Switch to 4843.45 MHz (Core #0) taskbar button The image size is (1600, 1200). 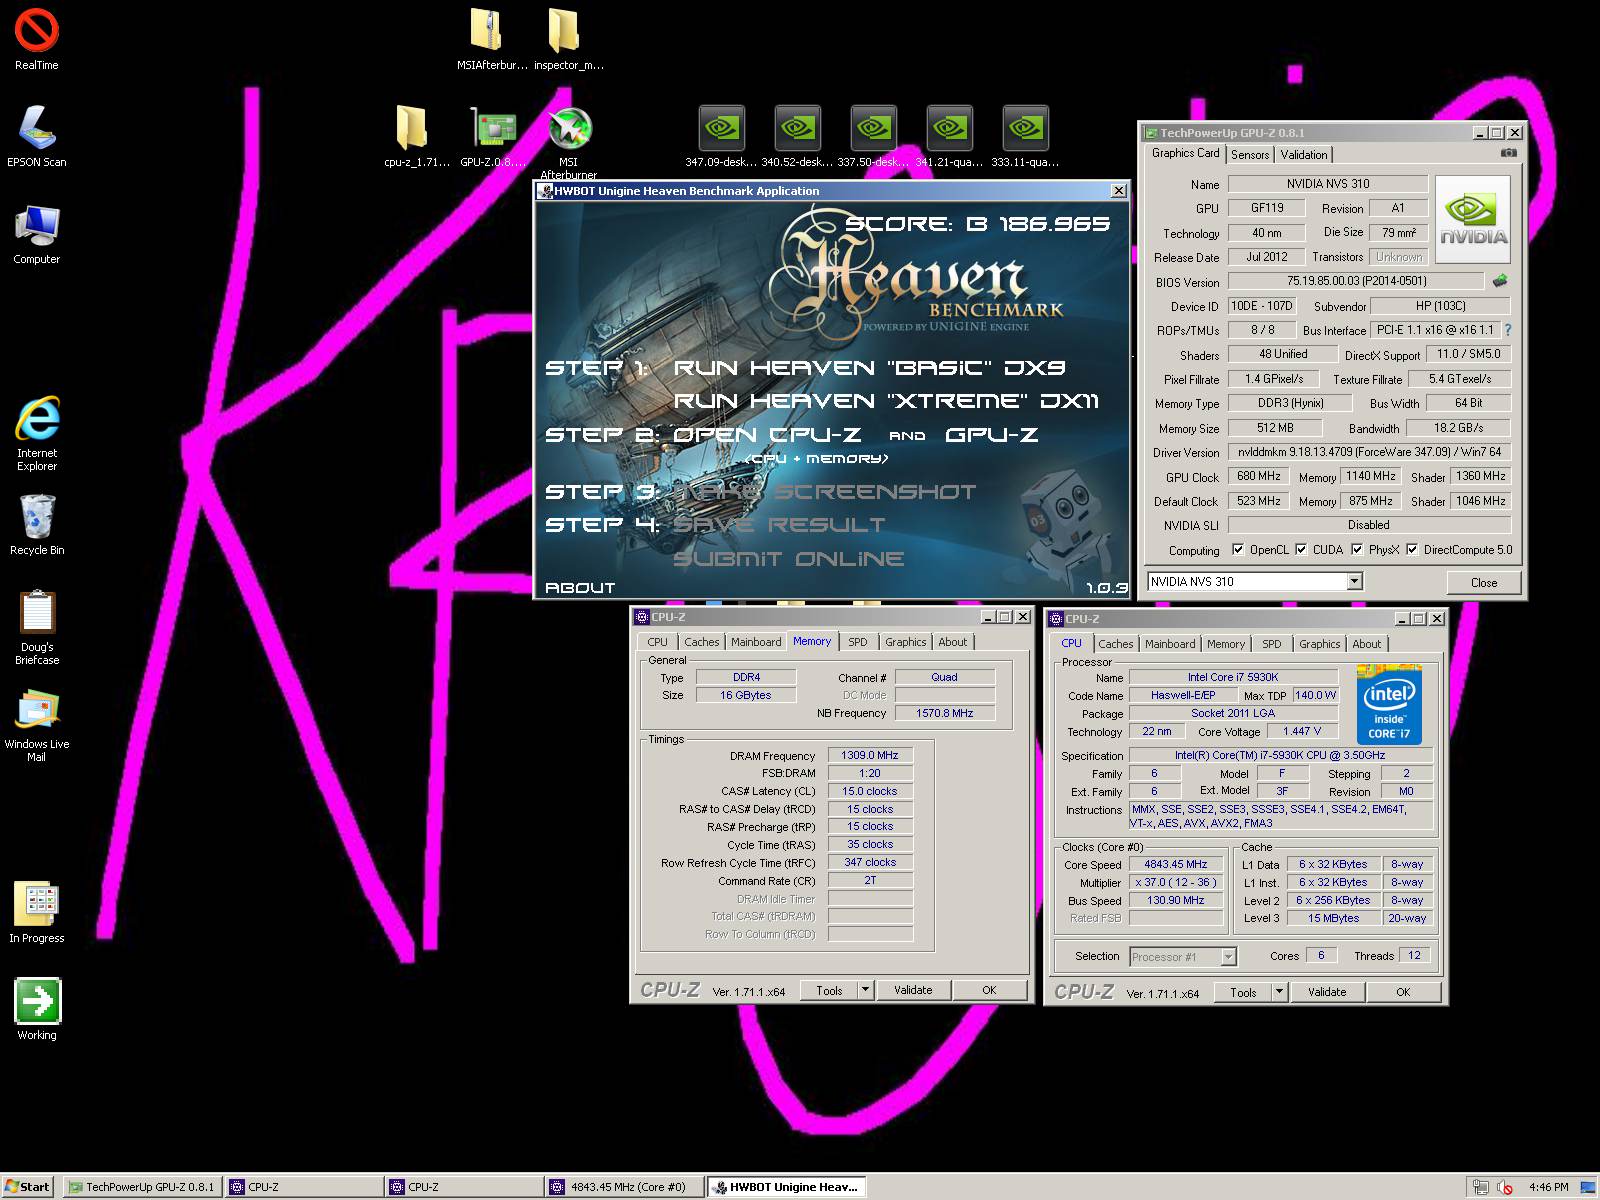coord(623,1187)
